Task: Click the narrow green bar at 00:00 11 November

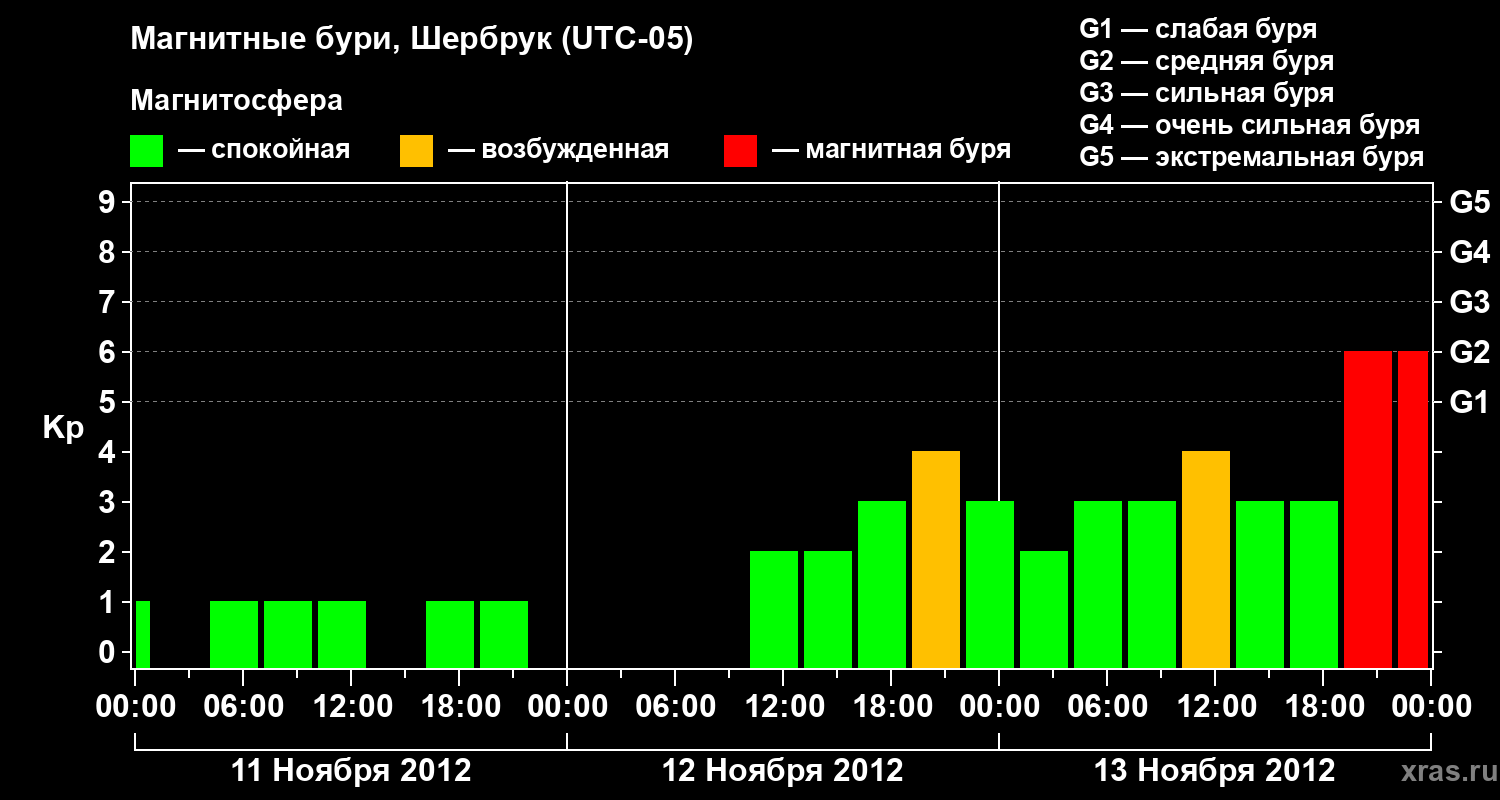Action: 143,635
